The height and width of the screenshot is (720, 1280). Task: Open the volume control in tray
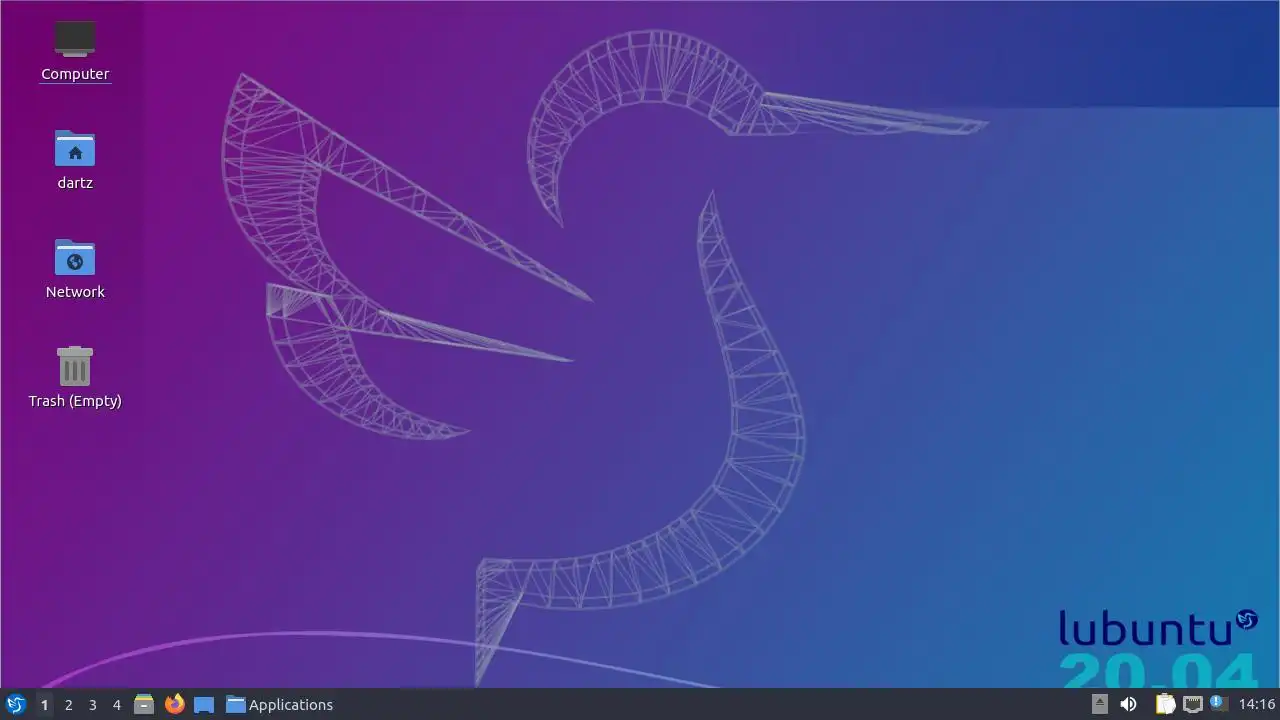[1128, 704]
